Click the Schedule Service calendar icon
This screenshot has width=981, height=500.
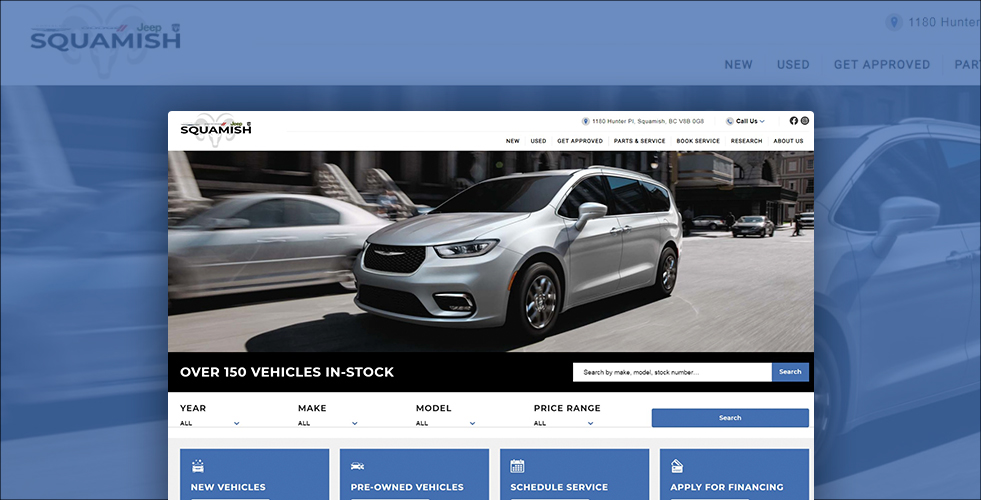(517, 466)
